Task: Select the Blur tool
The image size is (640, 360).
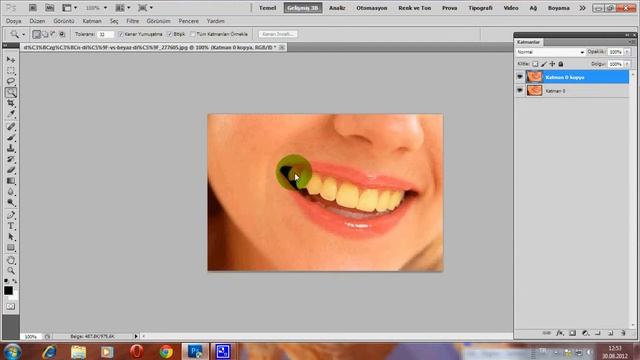Action: click(11, 191)
